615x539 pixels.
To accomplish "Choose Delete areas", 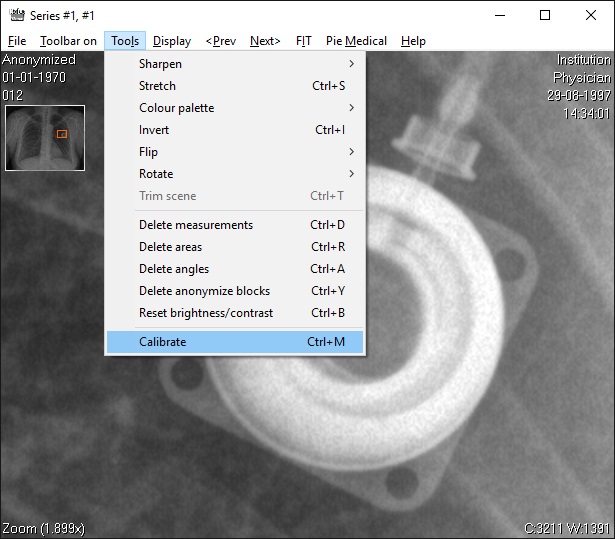I will coord(235,247).
